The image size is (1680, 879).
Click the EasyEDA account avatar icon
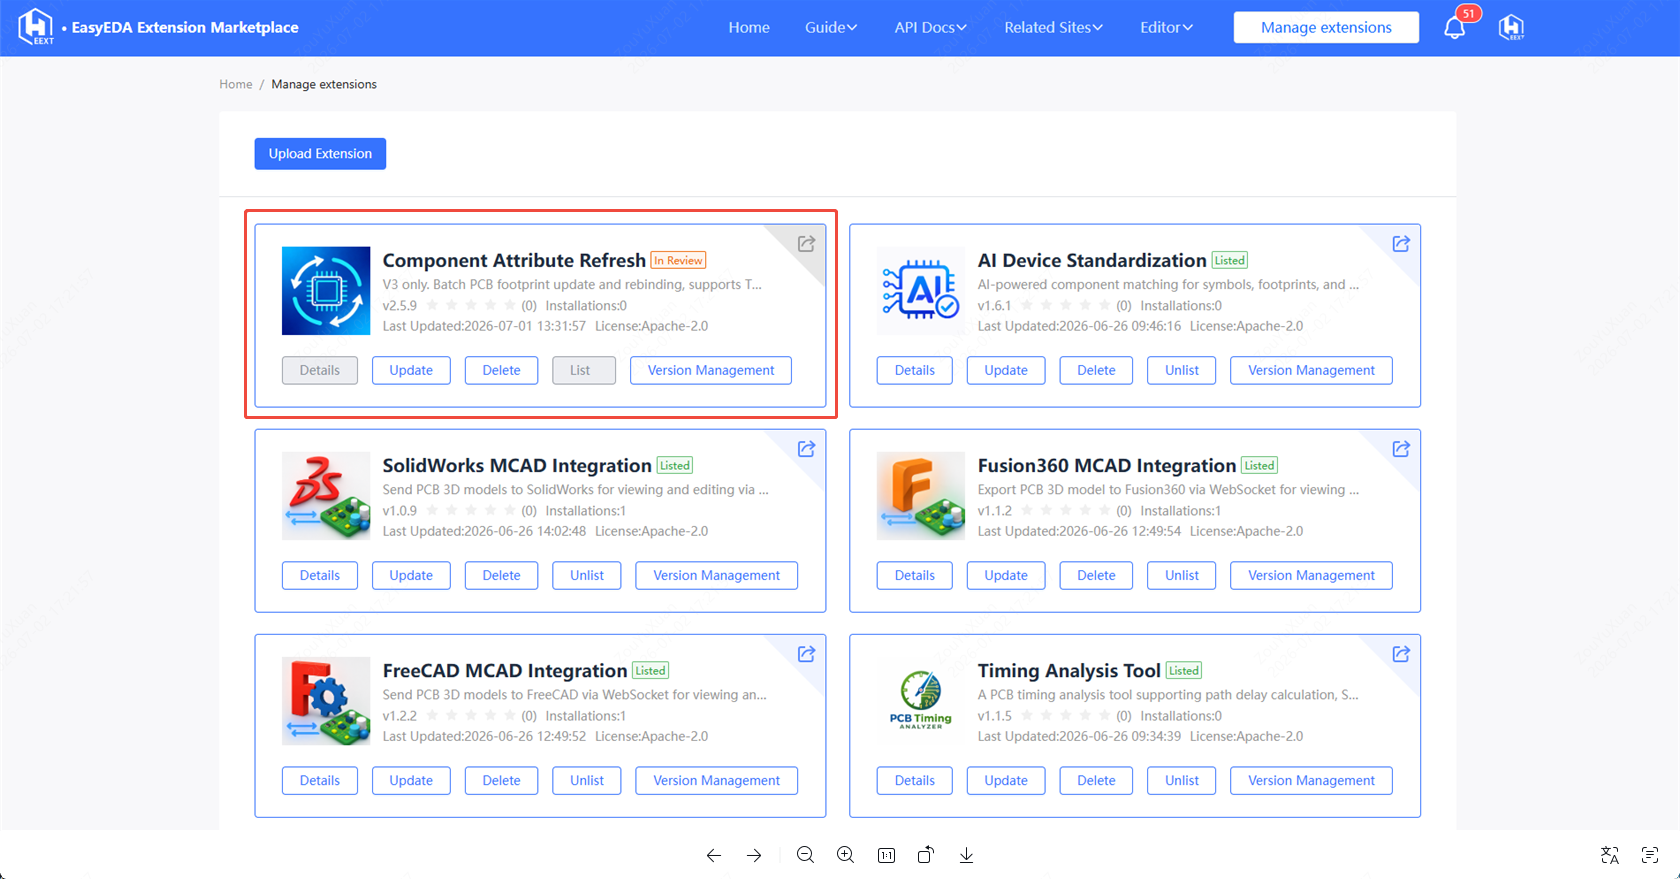click(x=1511, y=27)
